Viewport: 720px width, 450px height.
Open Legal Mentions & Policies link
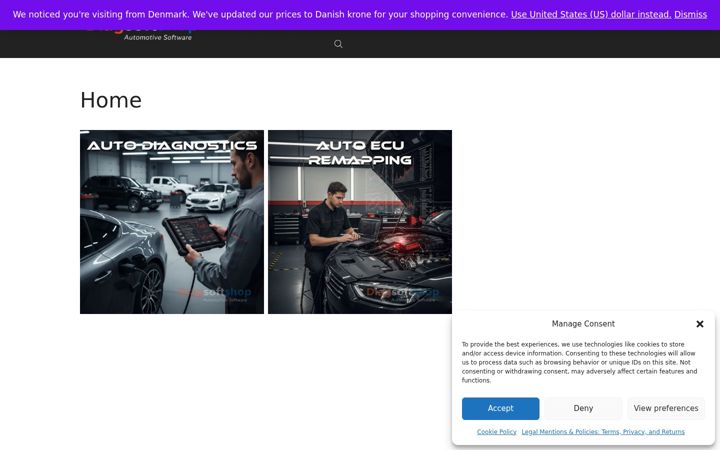pyautogui.click(x=603, y=432)
